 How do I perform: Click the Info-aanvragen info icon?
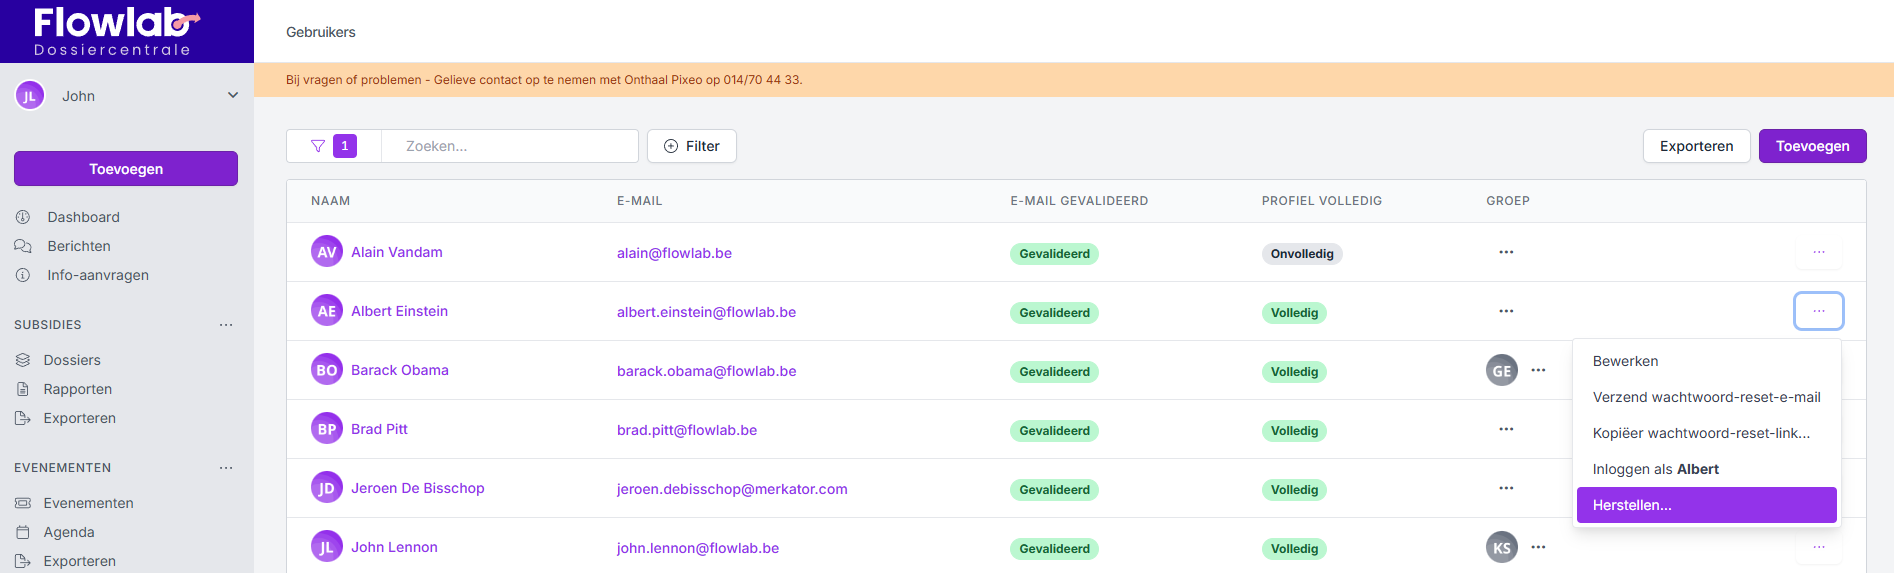click(x=23, y=275)
